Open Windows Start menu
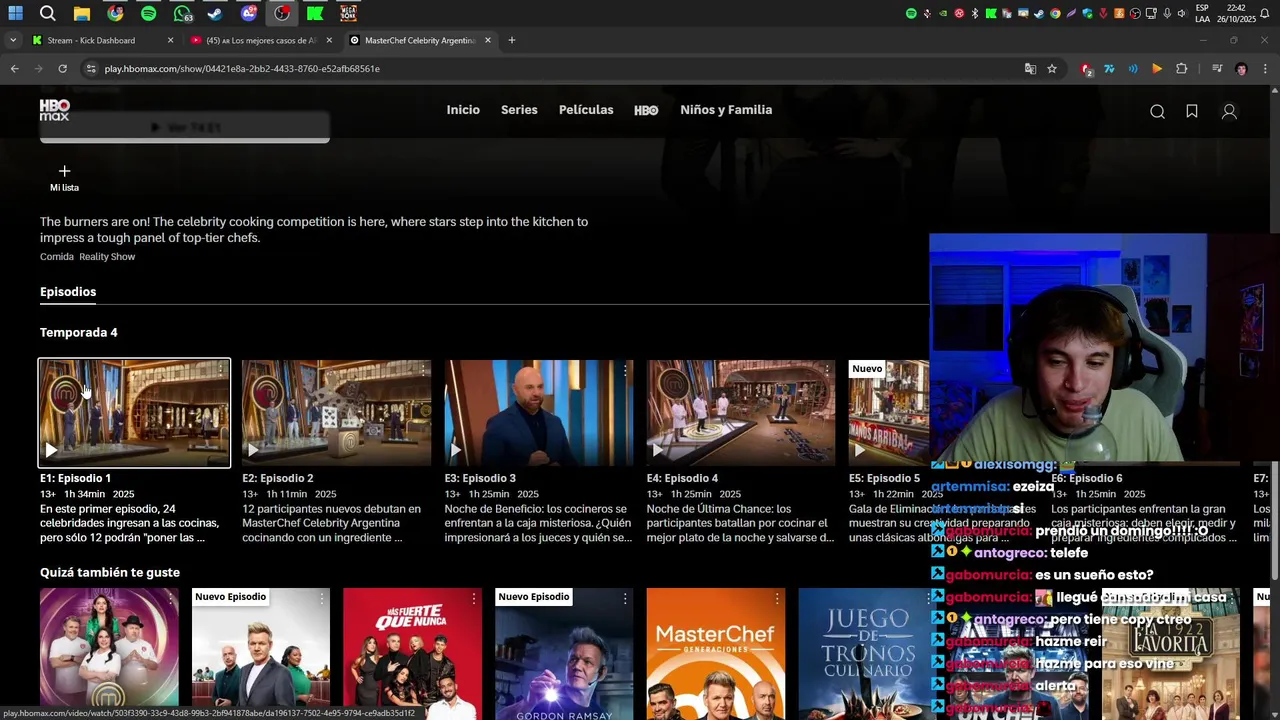Viewport: 1280px width, 720px height. tap(15, 13)
